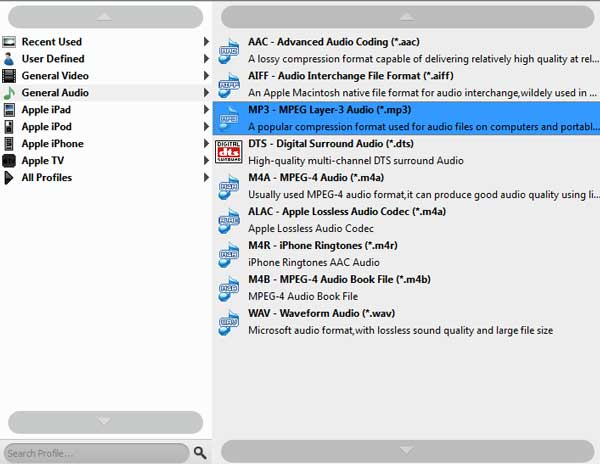Expand User Defined submenu arrow
The width and height of the screenshot is (600, 464).
pyautogui.click(x=206, y=59)
